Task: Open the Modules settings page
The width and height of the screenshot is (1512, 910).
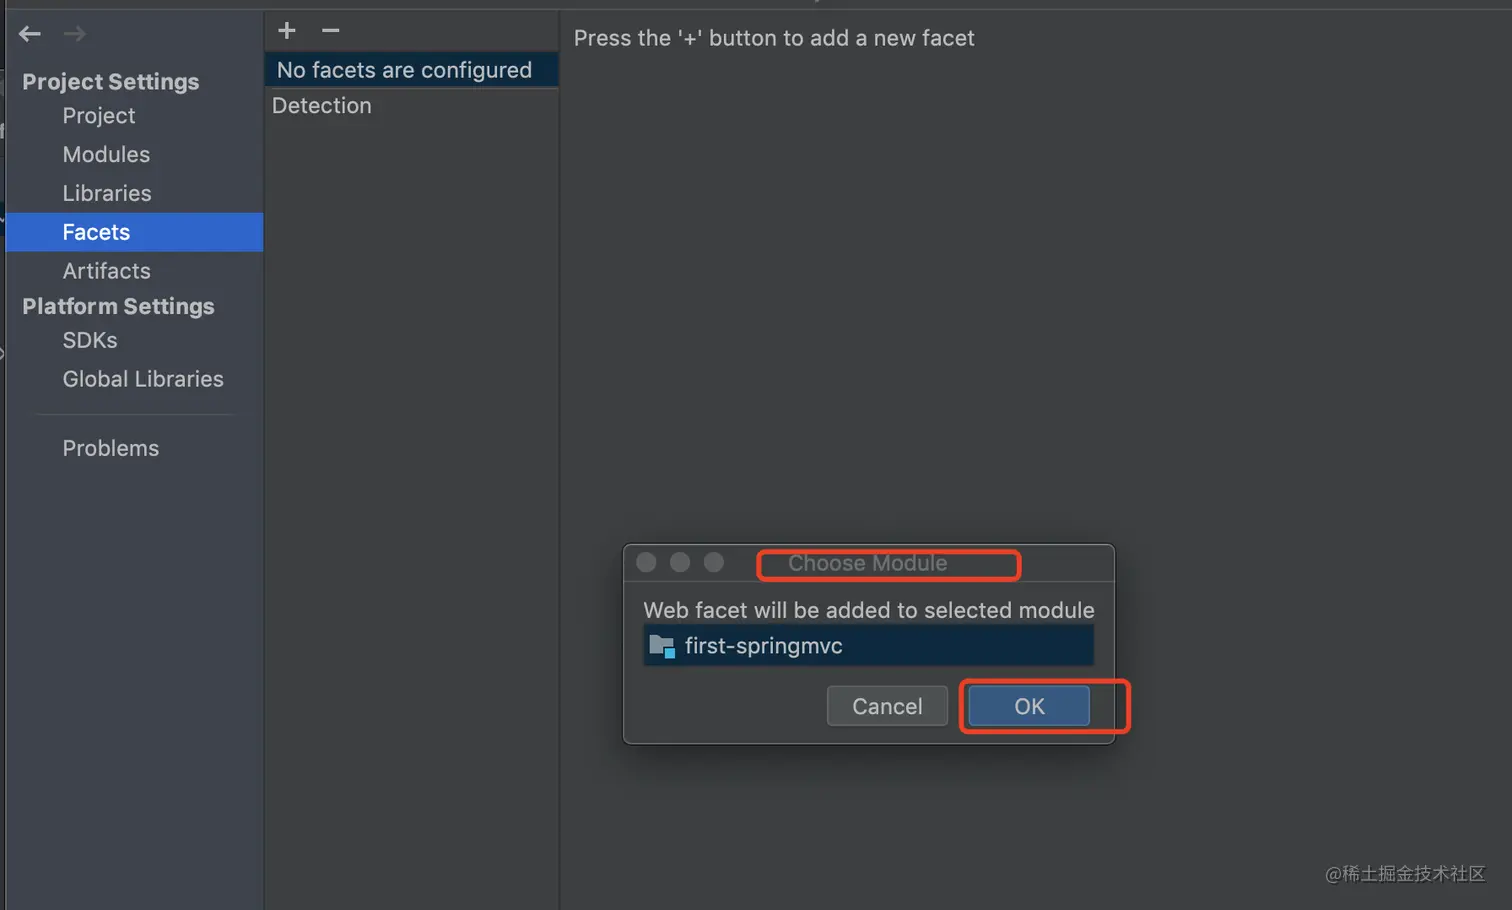Action: pos(106,155)
